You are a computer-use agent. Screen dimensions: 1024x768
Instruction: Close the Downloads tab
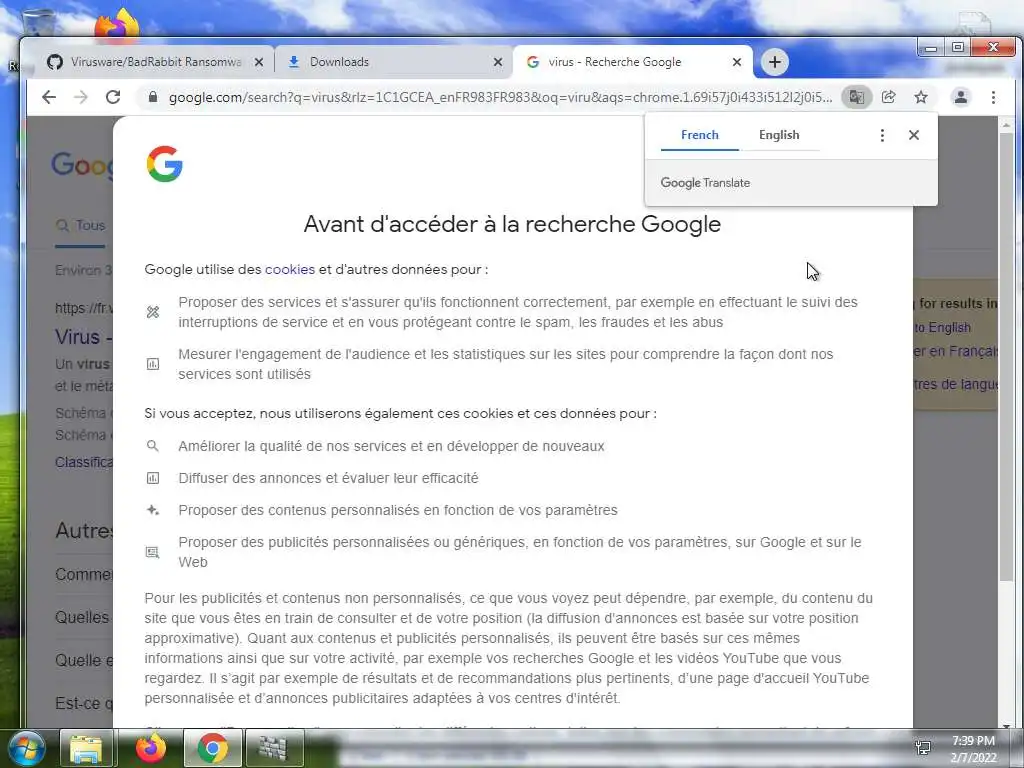pos(498,62)
